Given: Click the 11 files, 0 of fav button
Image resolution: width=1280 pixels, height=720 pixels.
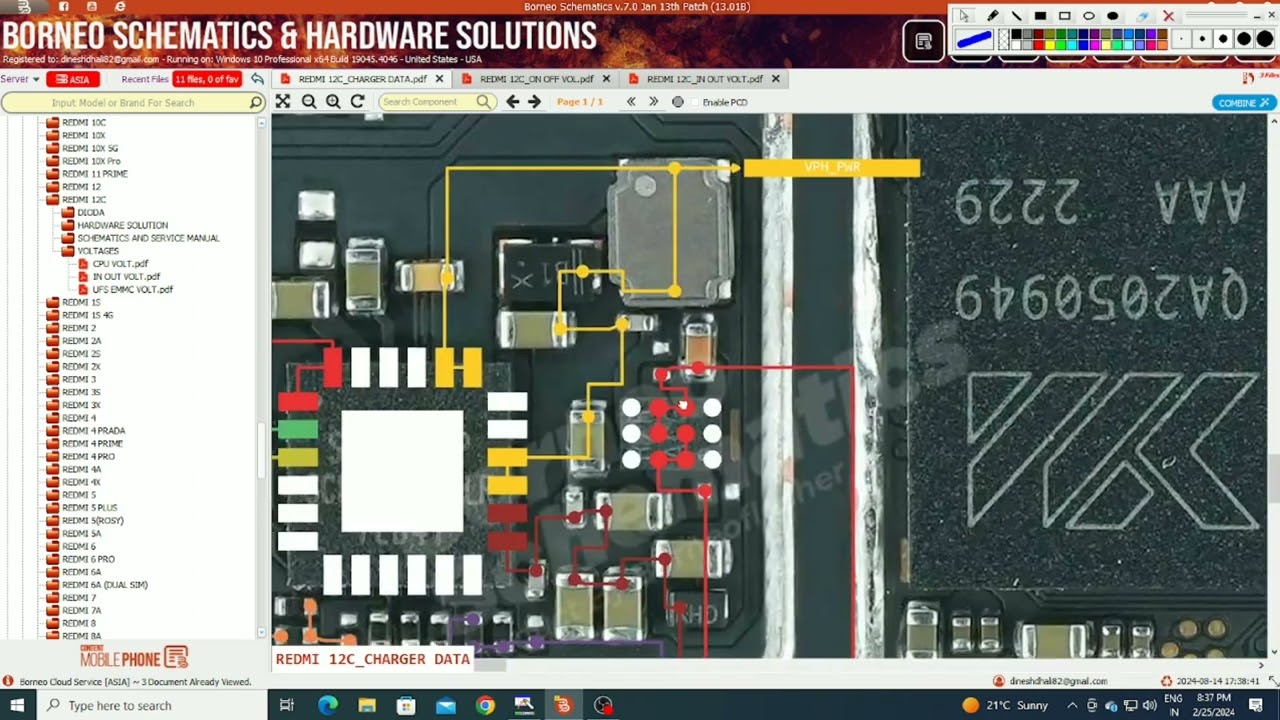Looking at the screenshot, I should click(207, 79).
